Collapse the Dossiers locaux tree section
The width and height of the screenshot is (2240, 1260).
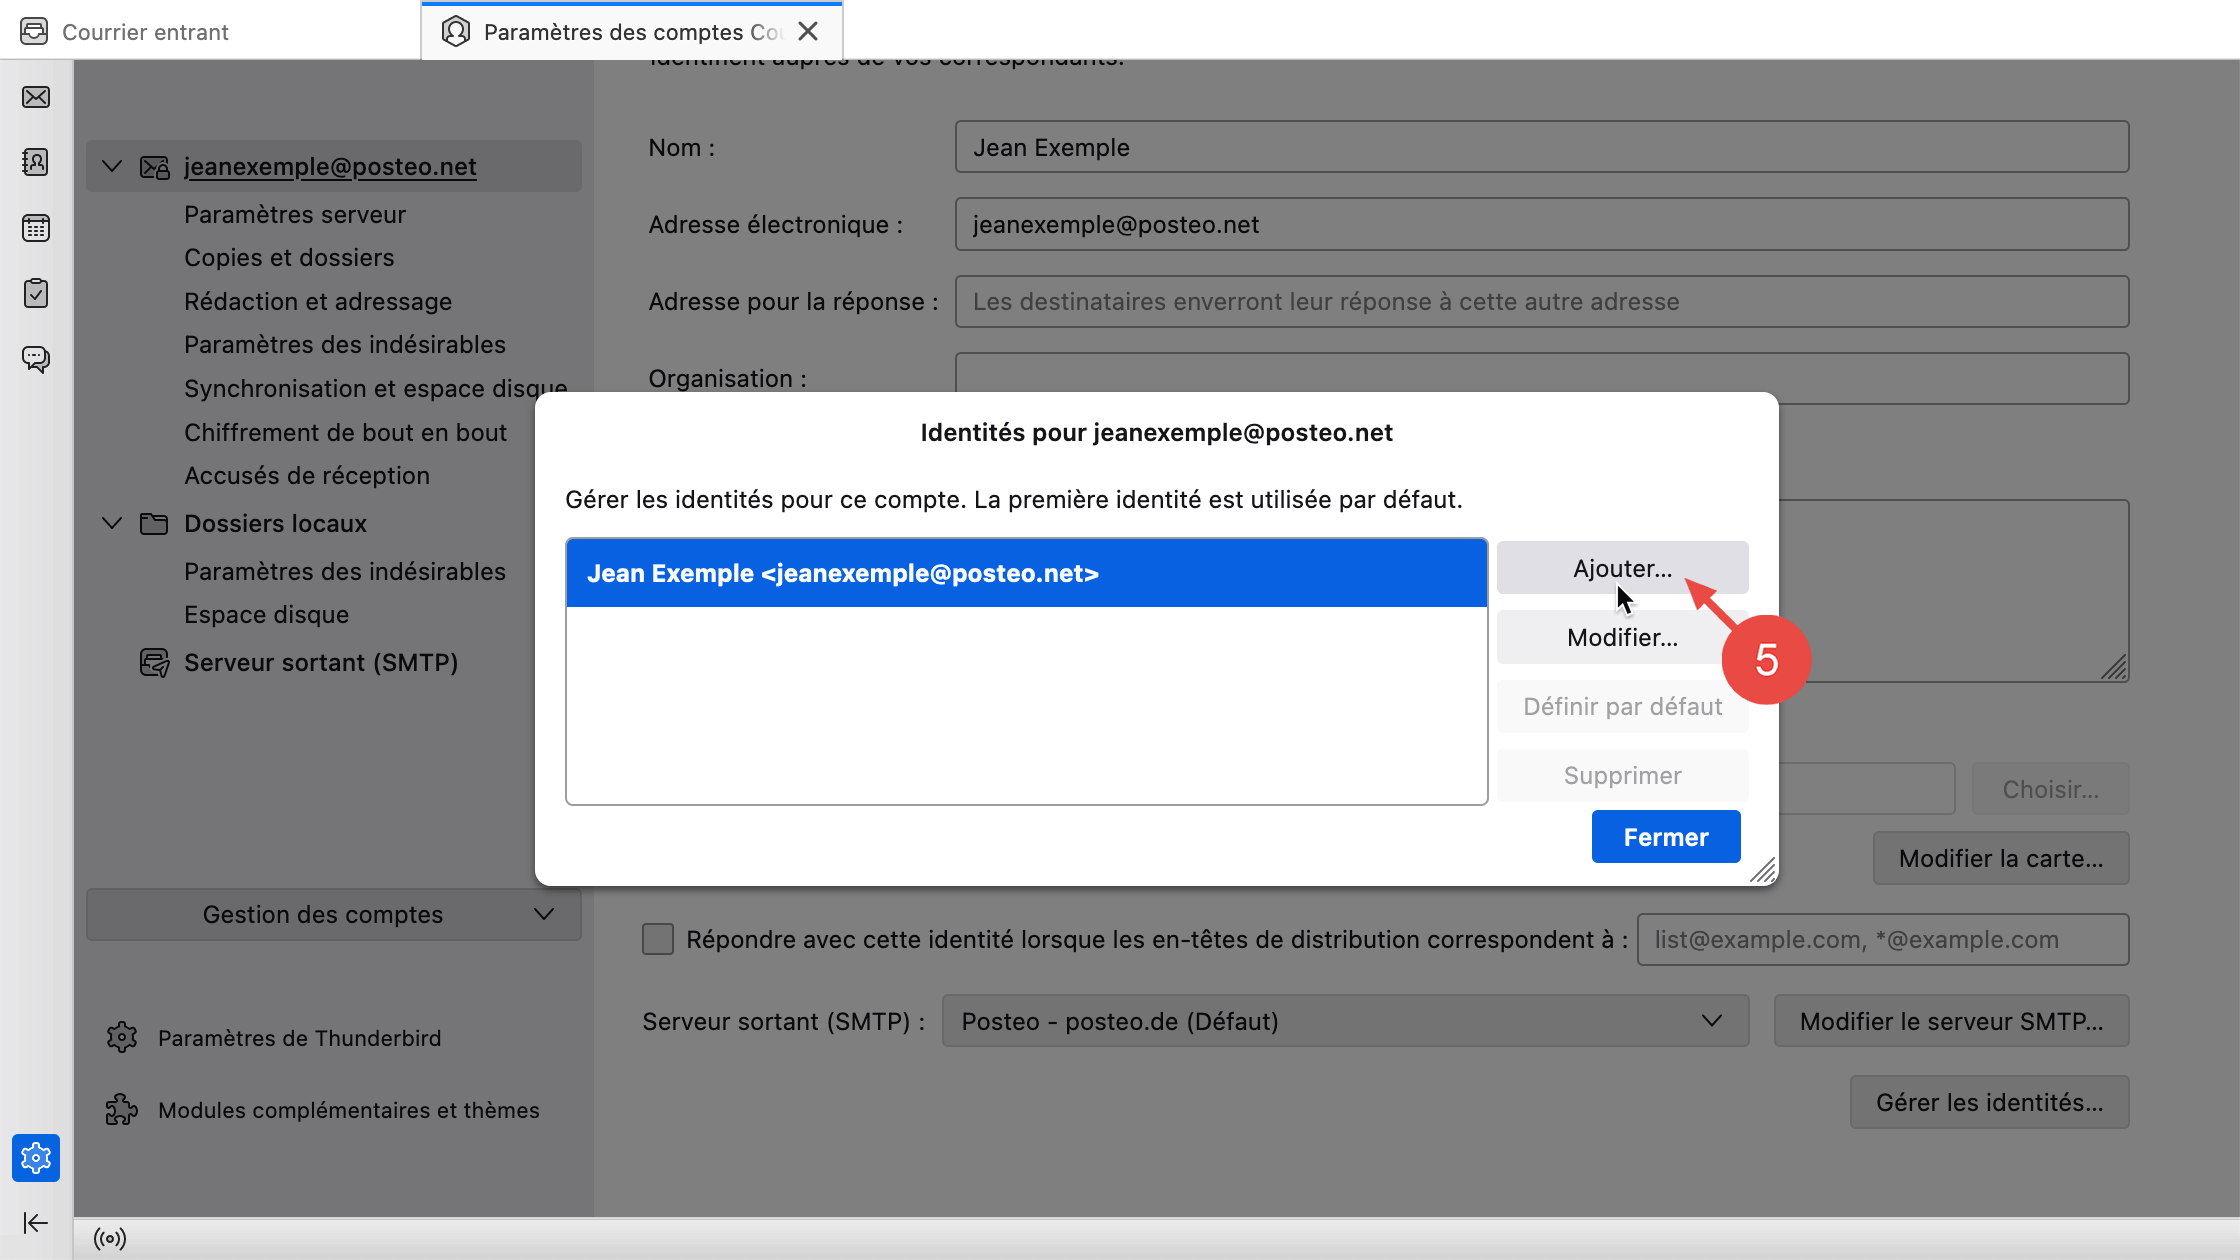pos(112,523)
